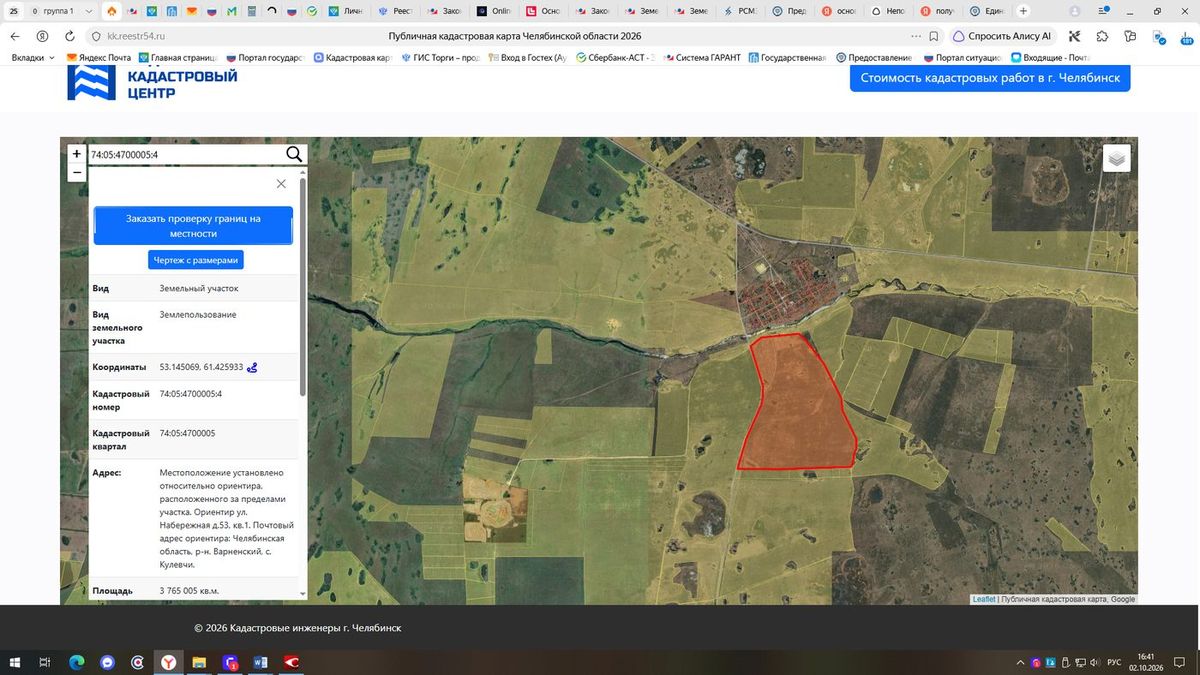Open the Windows Start menu

(15, 662)
